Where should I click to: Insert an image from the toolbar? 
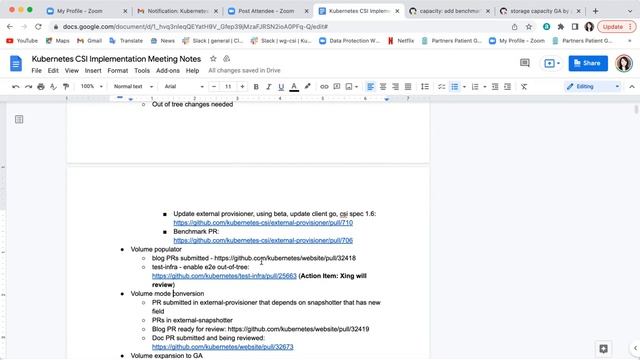(349, 87)
